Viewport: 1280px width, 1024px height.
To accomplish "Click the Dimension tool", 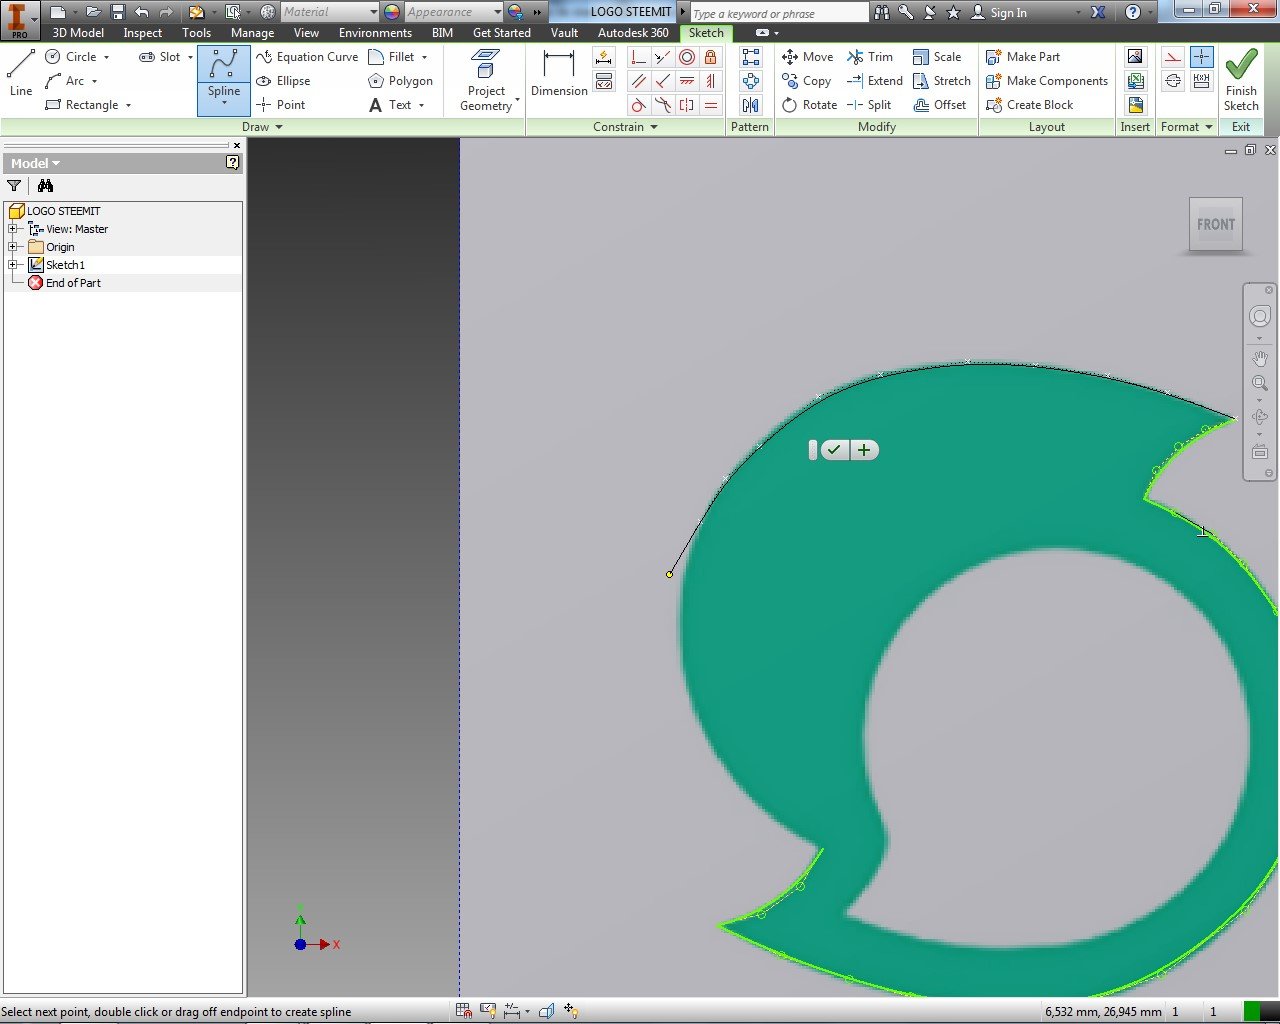I will pos(559,74).
